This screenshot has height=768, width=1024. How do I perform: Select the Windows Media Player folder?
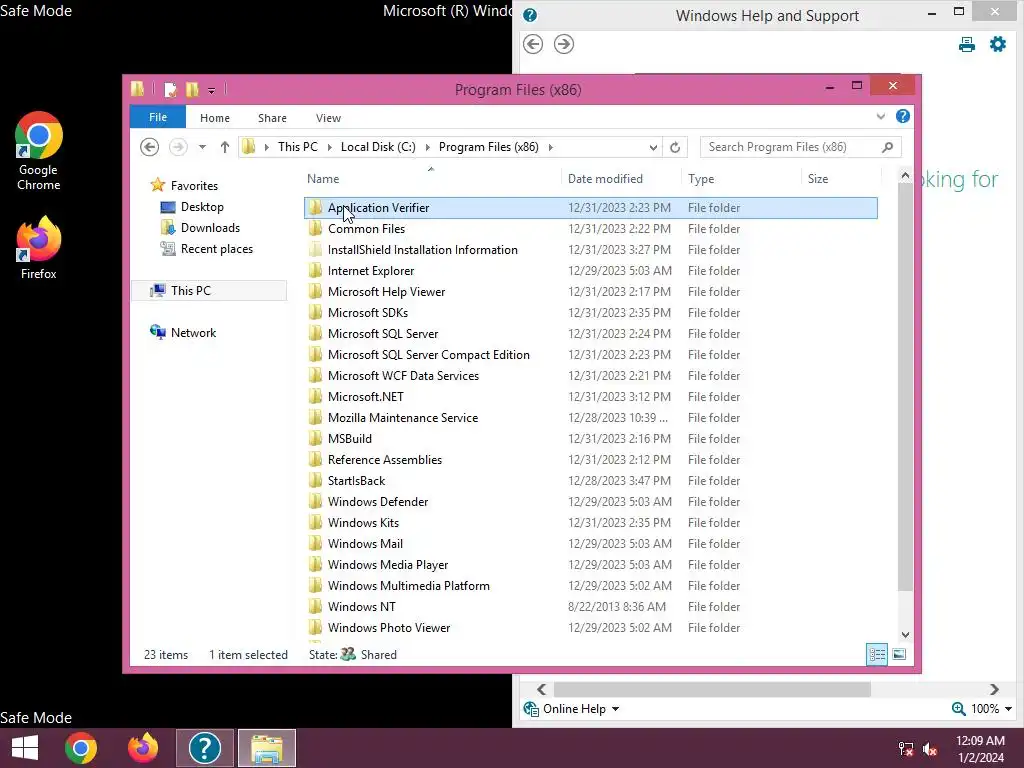(x=590, y=564)
